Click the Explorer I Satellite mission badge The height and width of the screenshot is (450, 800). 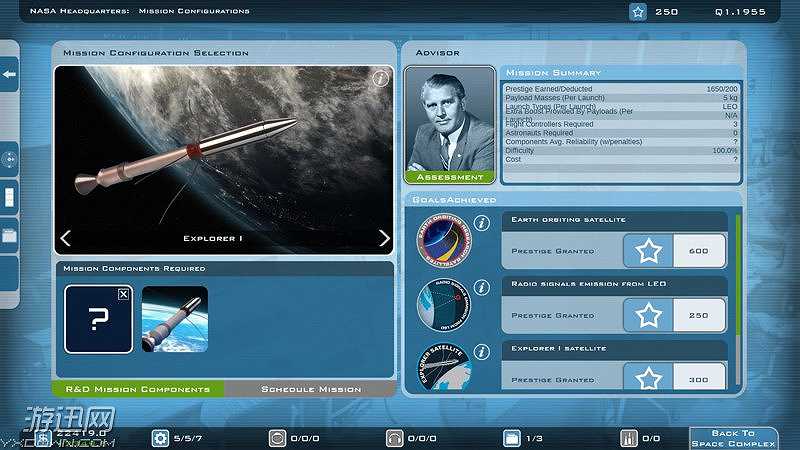(444, 367)
